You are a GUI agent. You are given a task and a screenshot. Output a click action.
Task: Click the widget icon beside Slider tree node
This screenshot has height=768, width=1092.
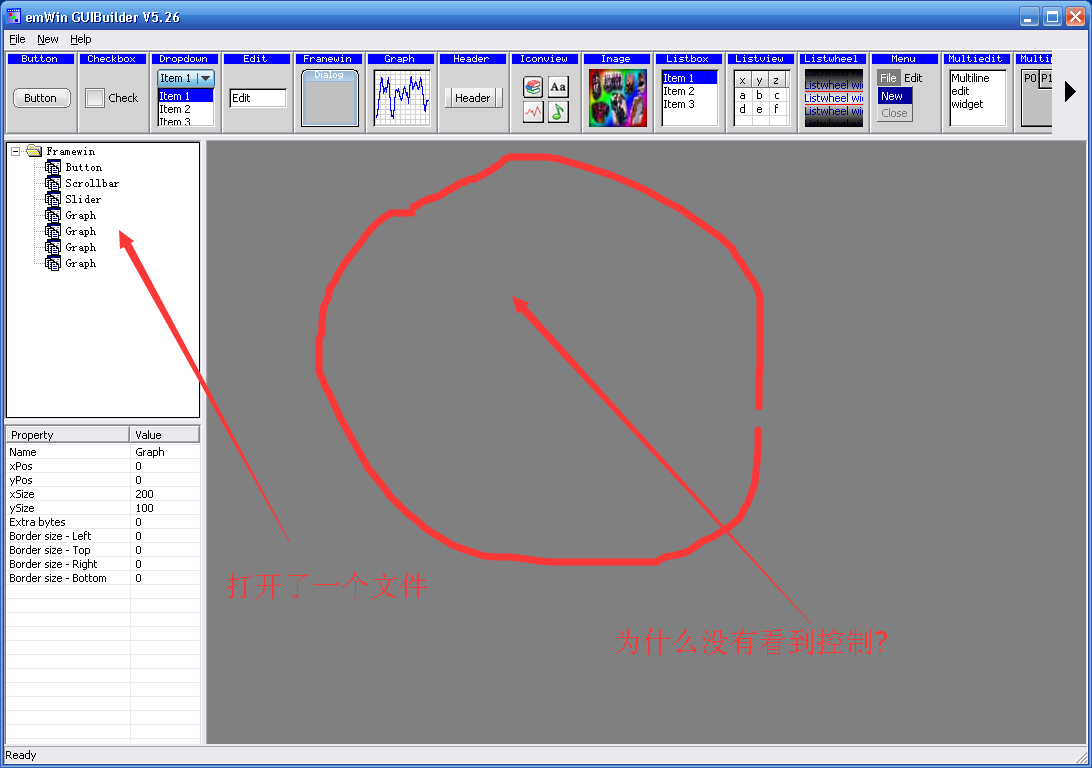point(53,199)
